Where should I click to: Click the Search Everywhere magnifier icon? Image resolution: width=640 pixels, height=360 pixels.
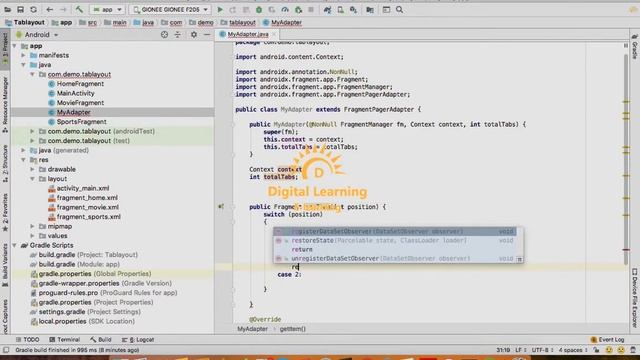pos(399,9)
